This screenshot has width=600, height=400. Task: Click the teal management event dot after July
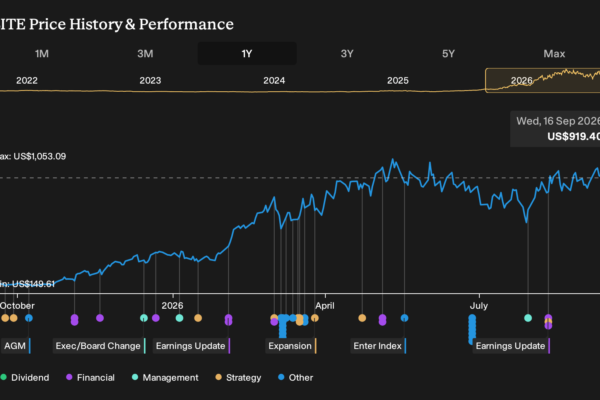528,318
